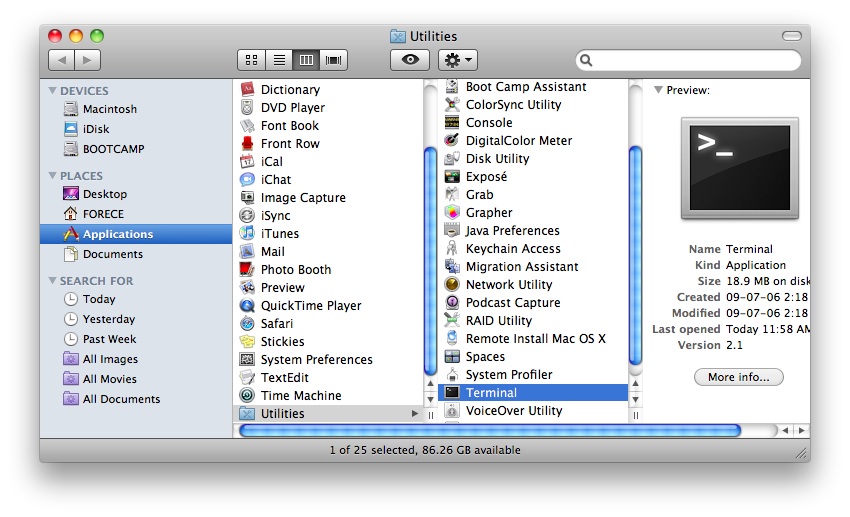Select the Time Machine app icon
This screenshot has width=850, height=517.
247,395
